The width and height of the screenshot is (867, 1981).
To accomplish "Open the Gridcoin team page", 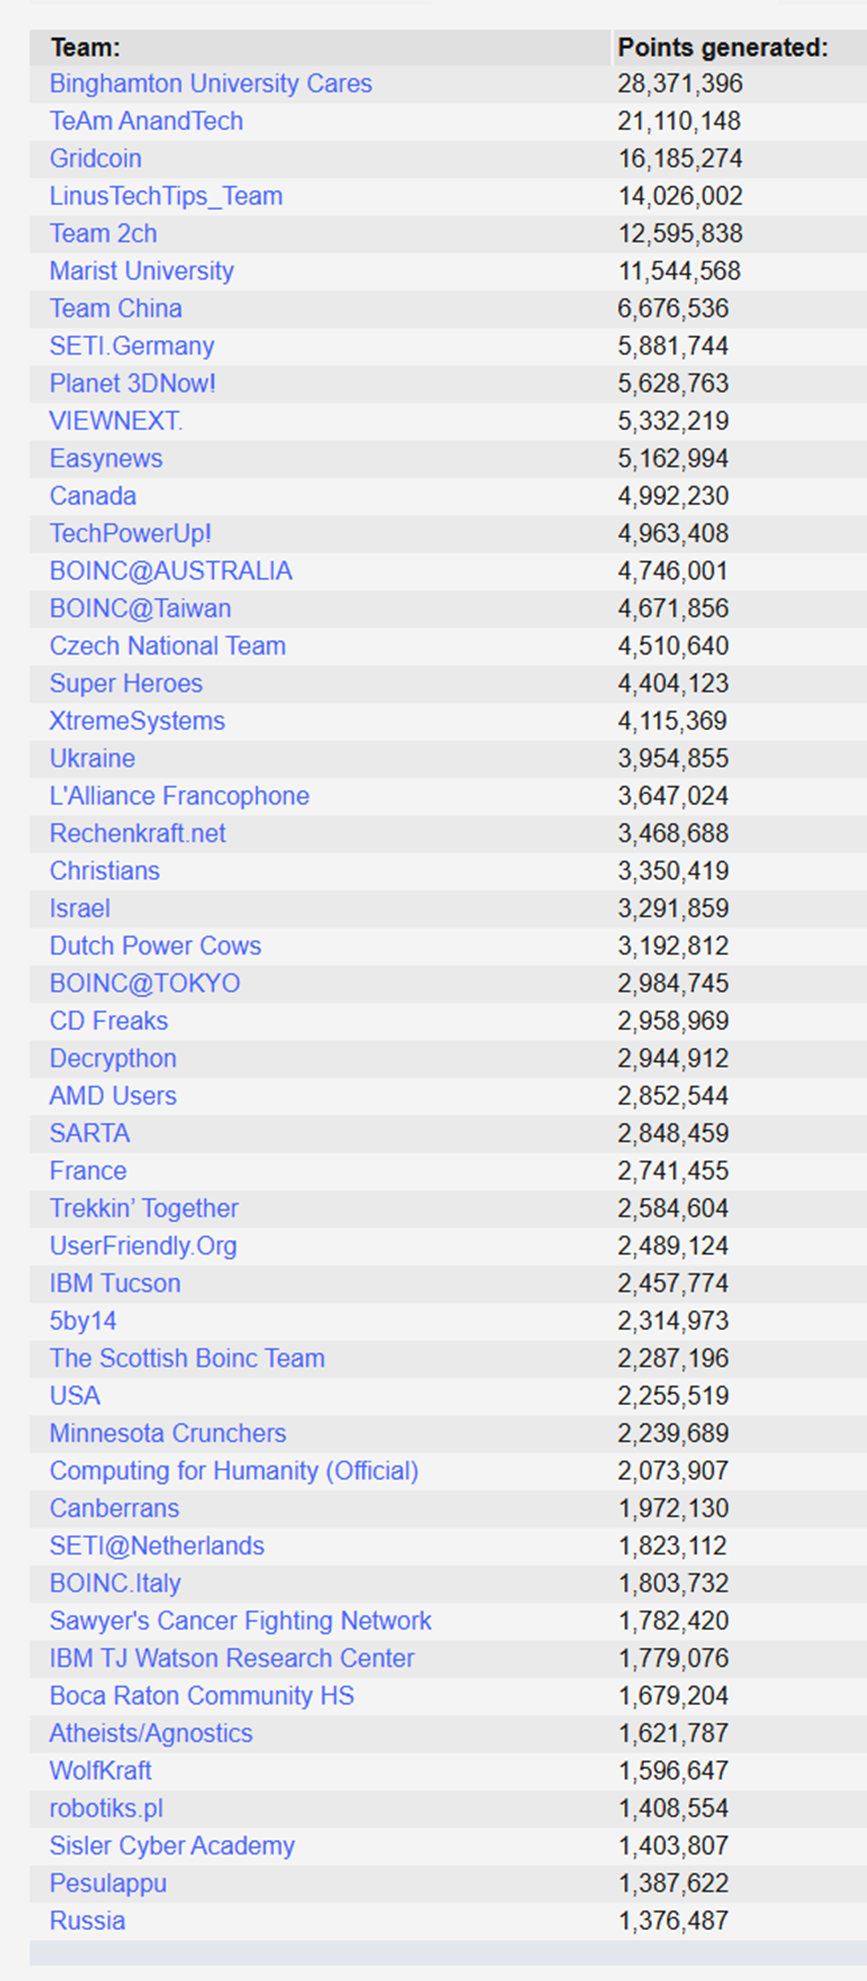I will pyautogui.click(x=96, y=159).
